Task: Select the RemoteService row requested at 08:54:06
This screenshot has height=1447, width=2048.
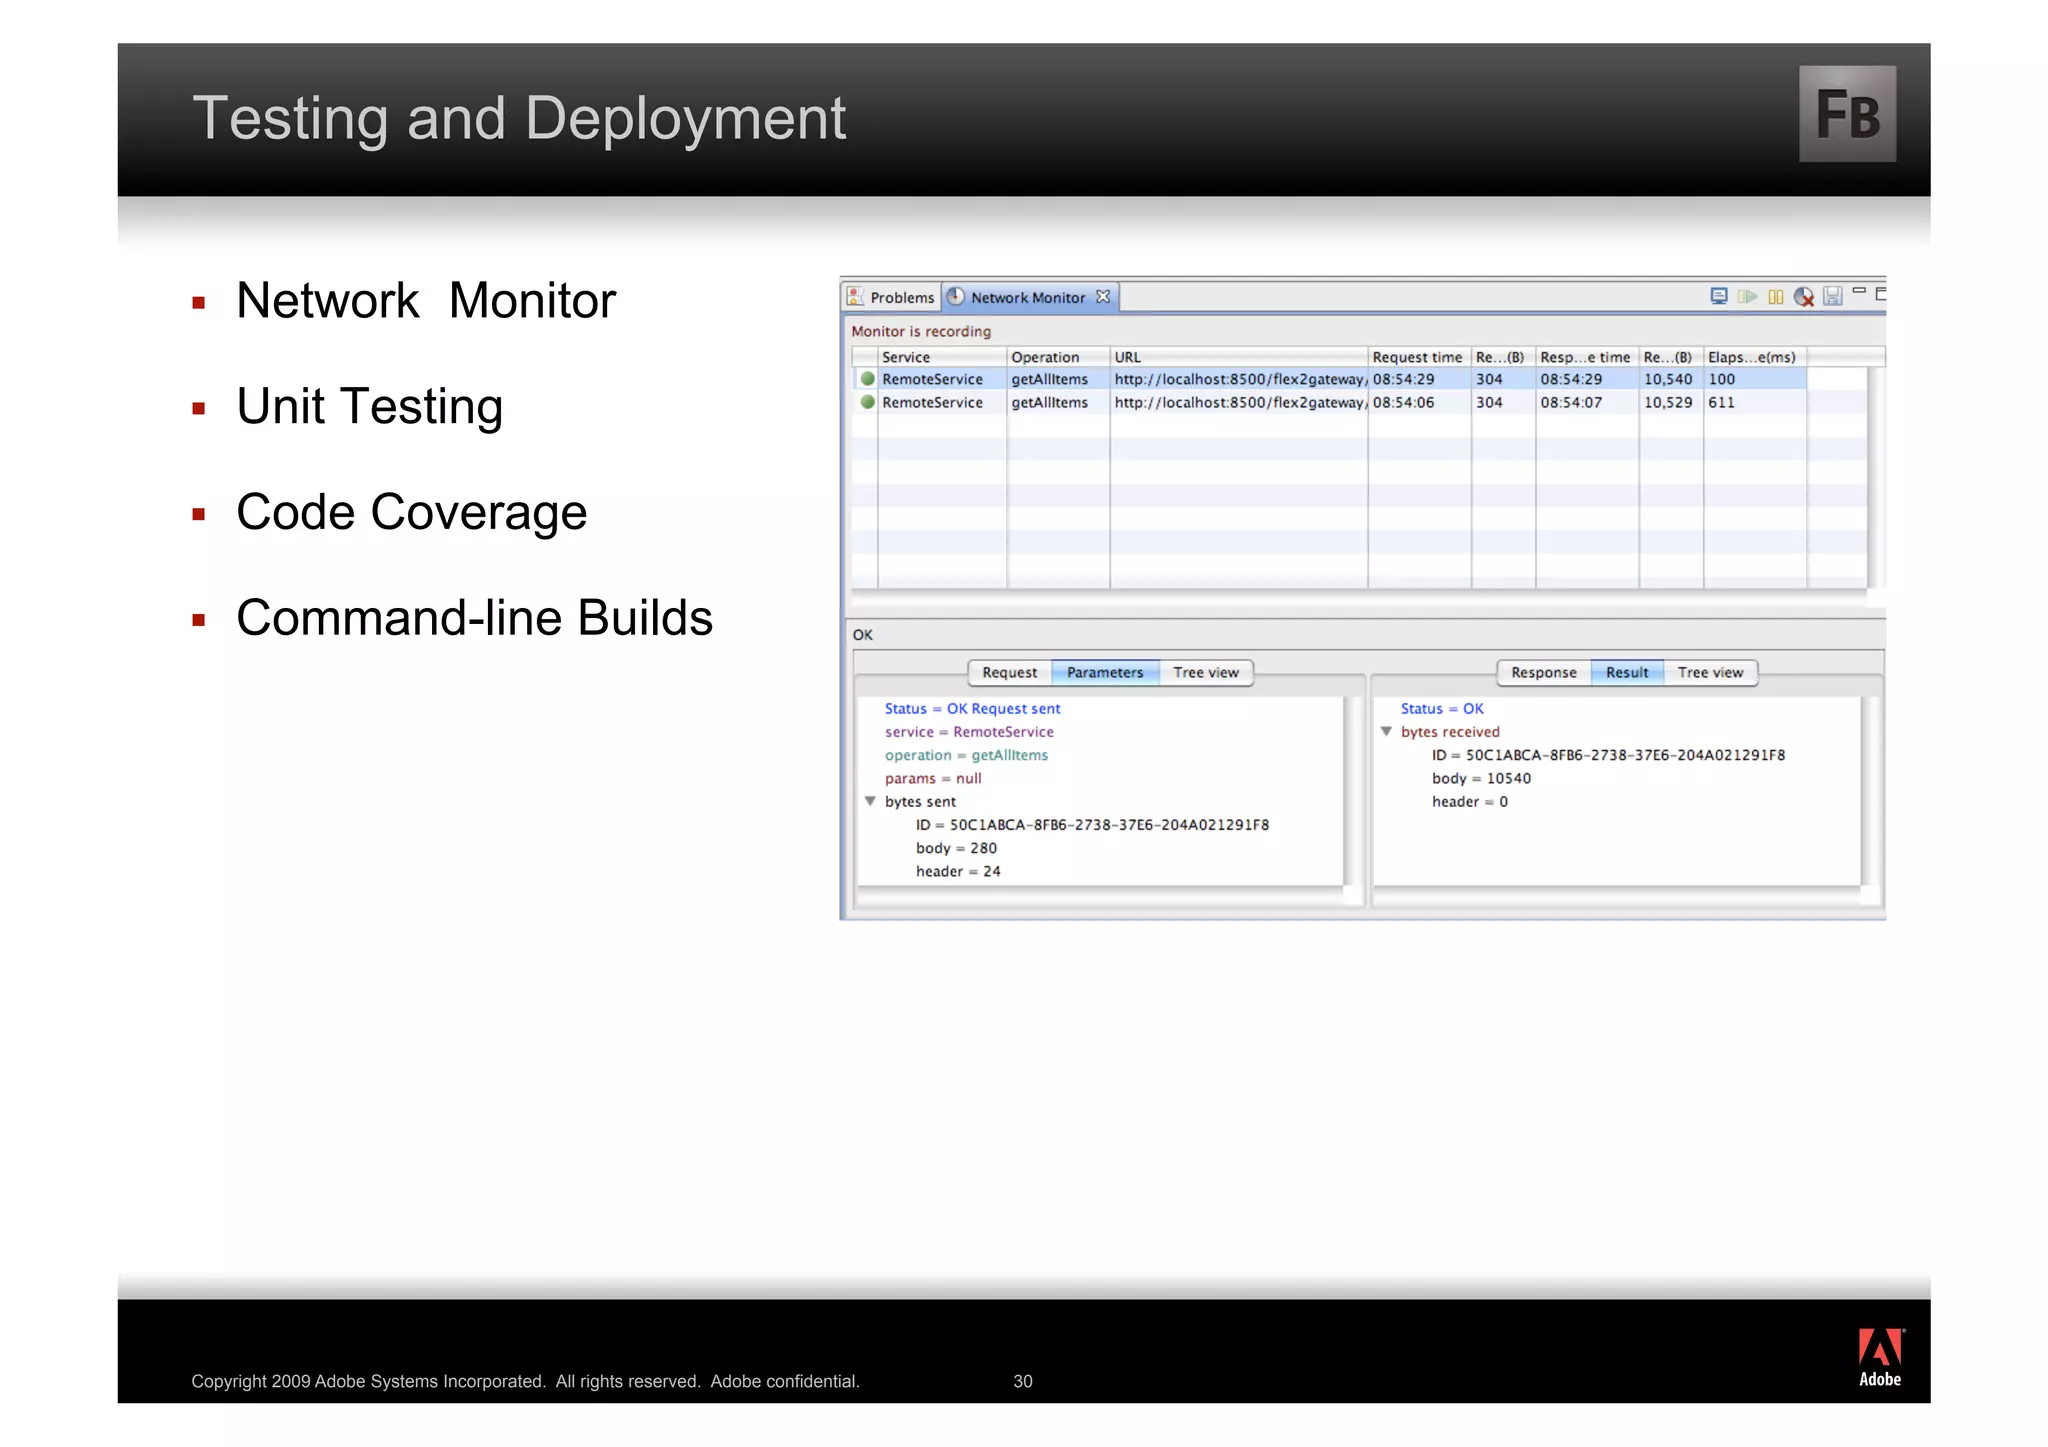Action: pos(1329,402)
